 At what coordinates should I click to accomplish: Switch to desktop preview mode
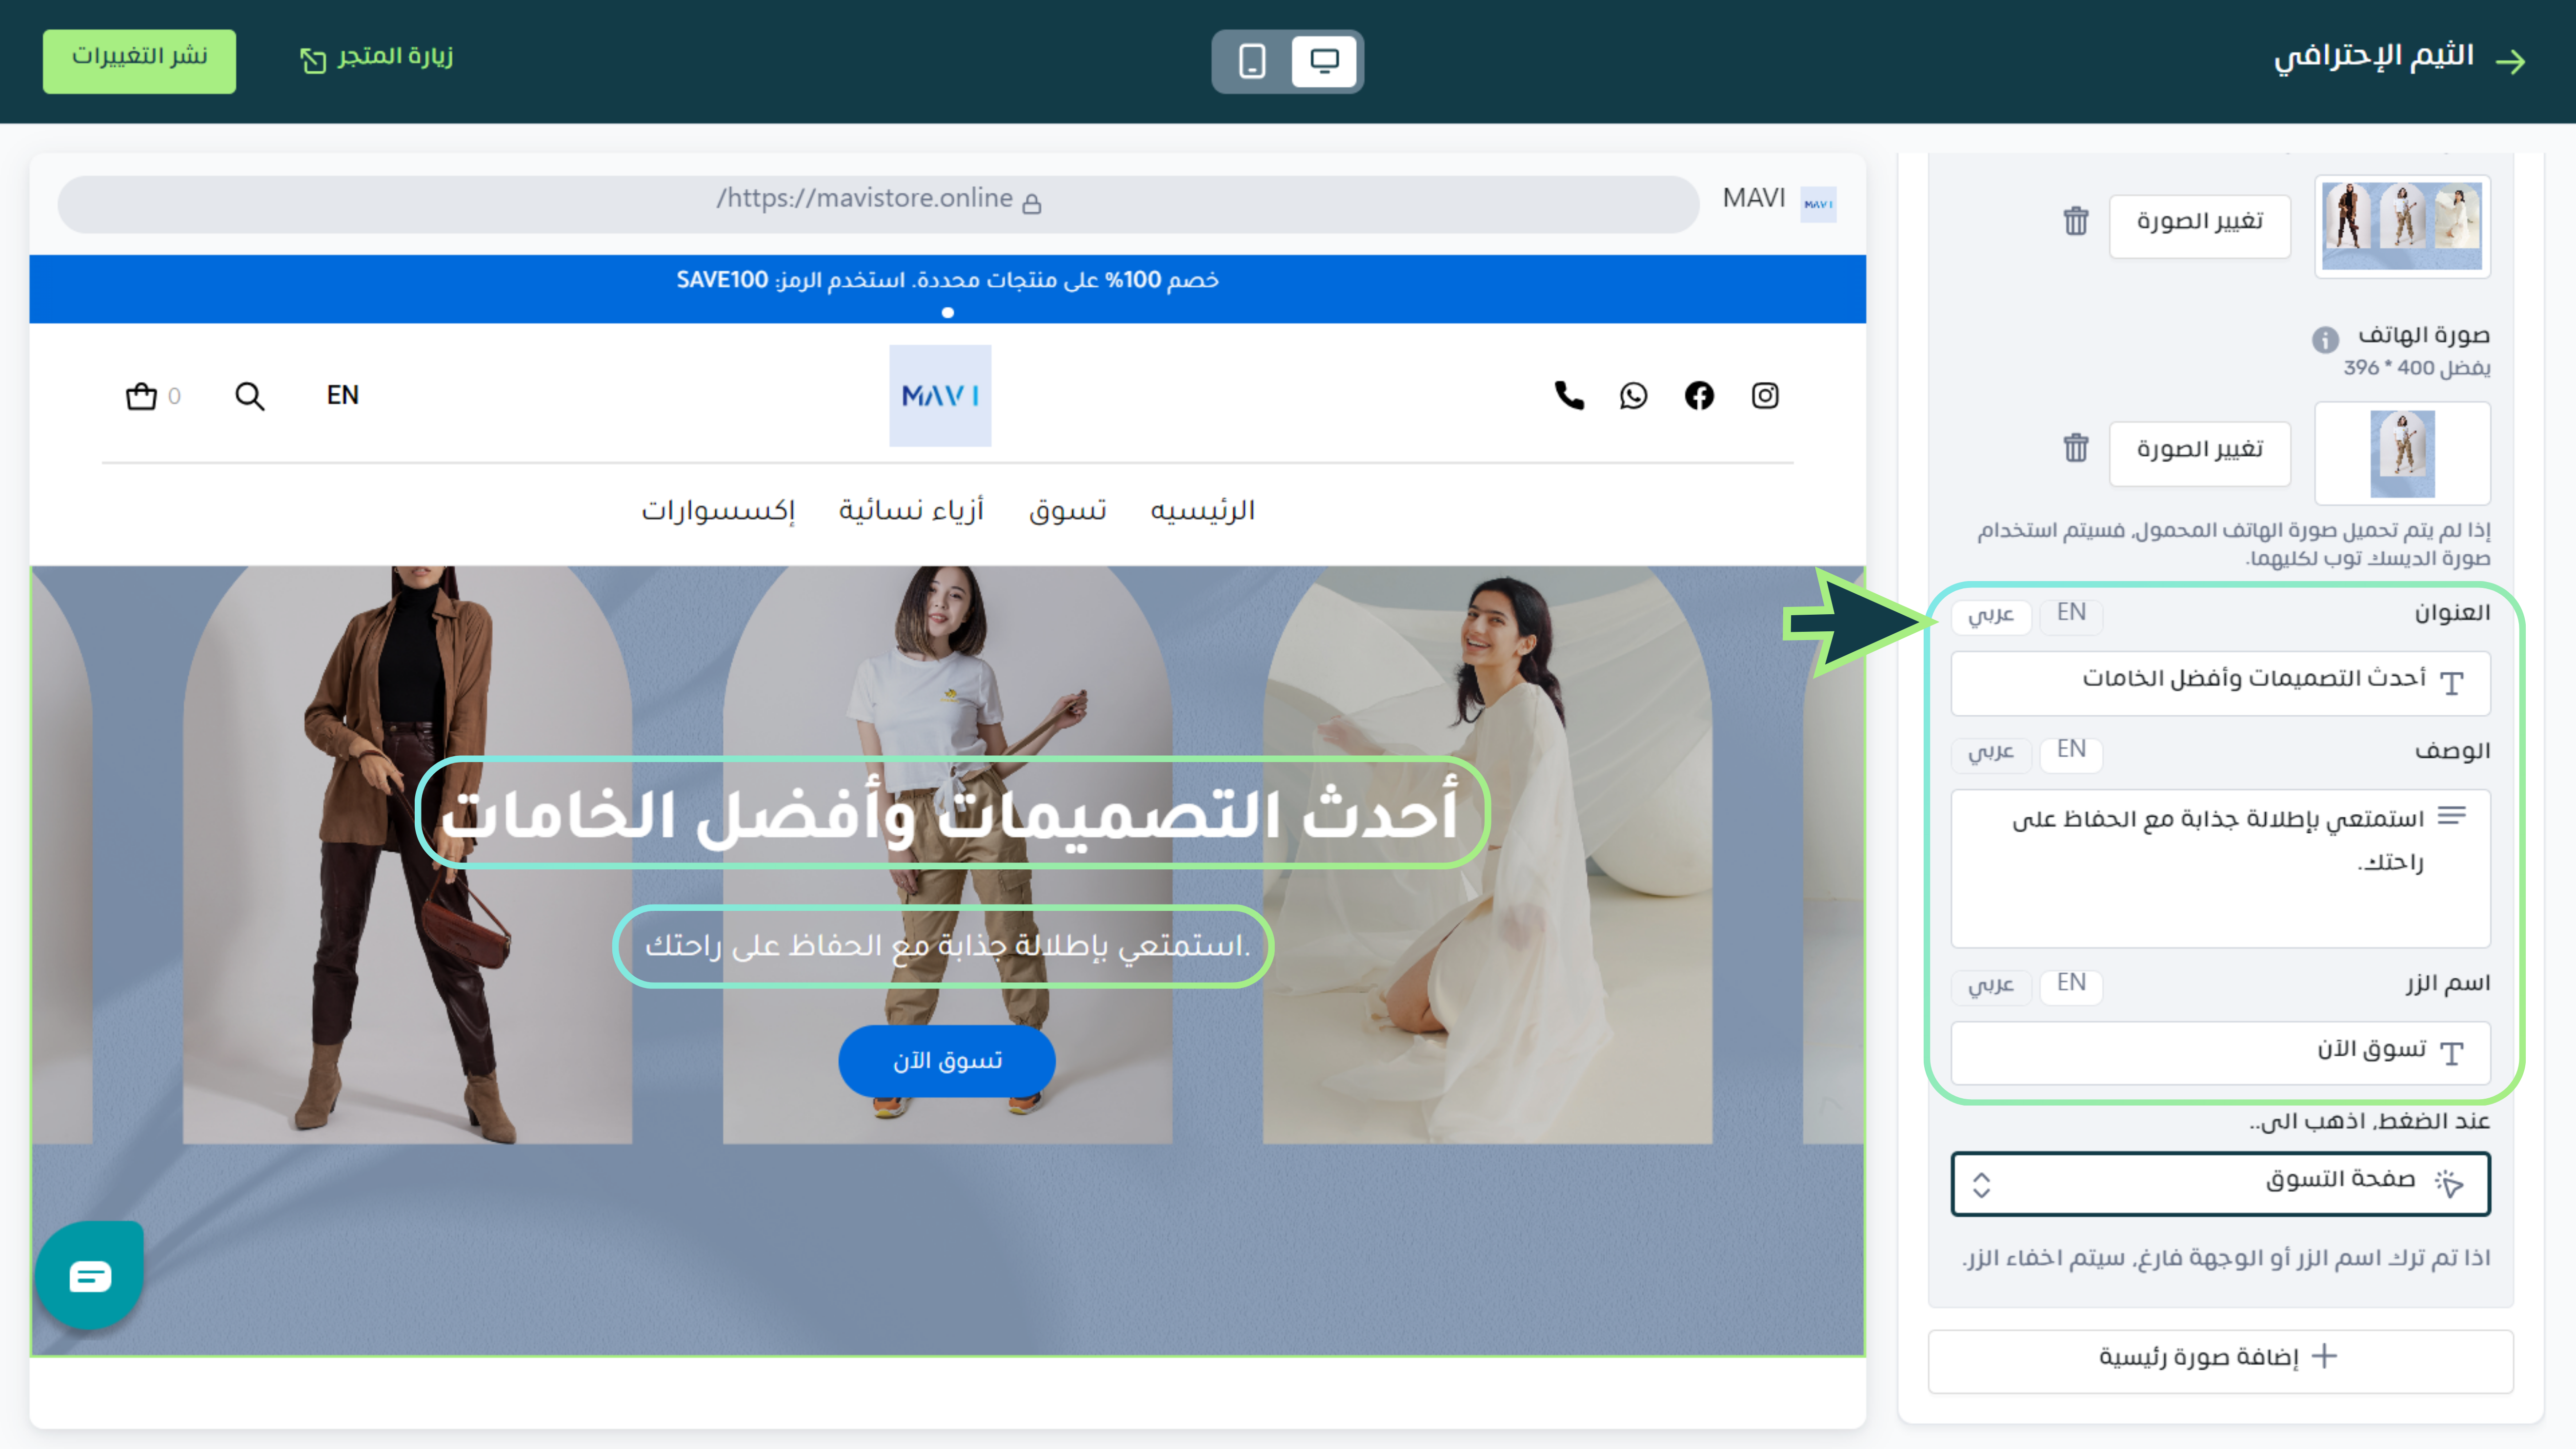tap(1324, 61)
